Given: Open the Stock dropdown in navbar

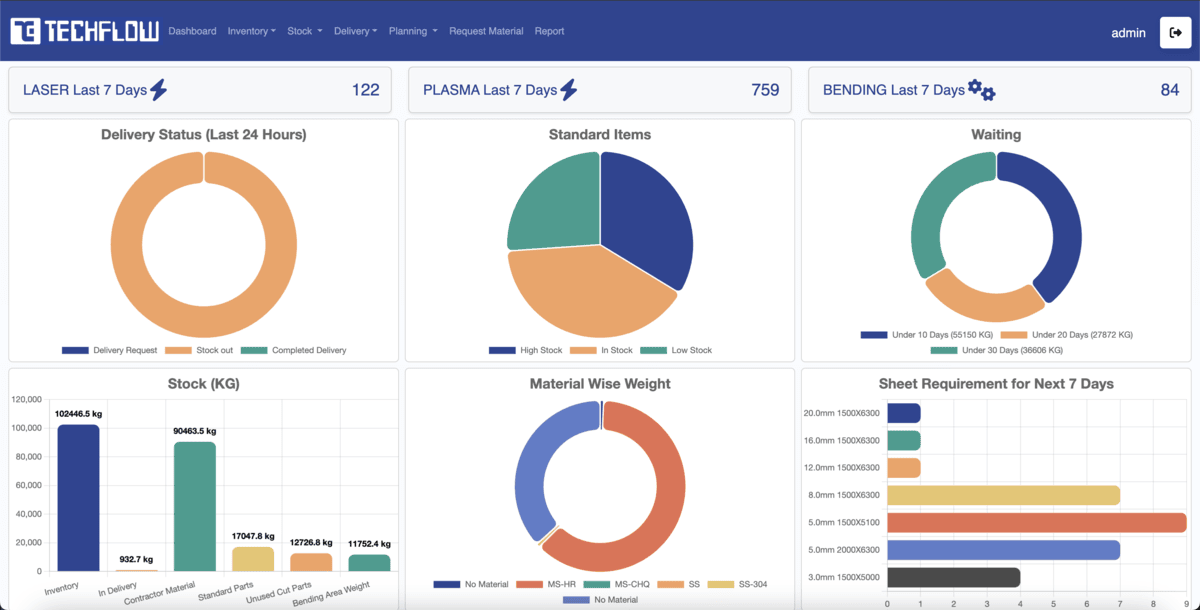Looking at the screenshot, I should (304, 31).
